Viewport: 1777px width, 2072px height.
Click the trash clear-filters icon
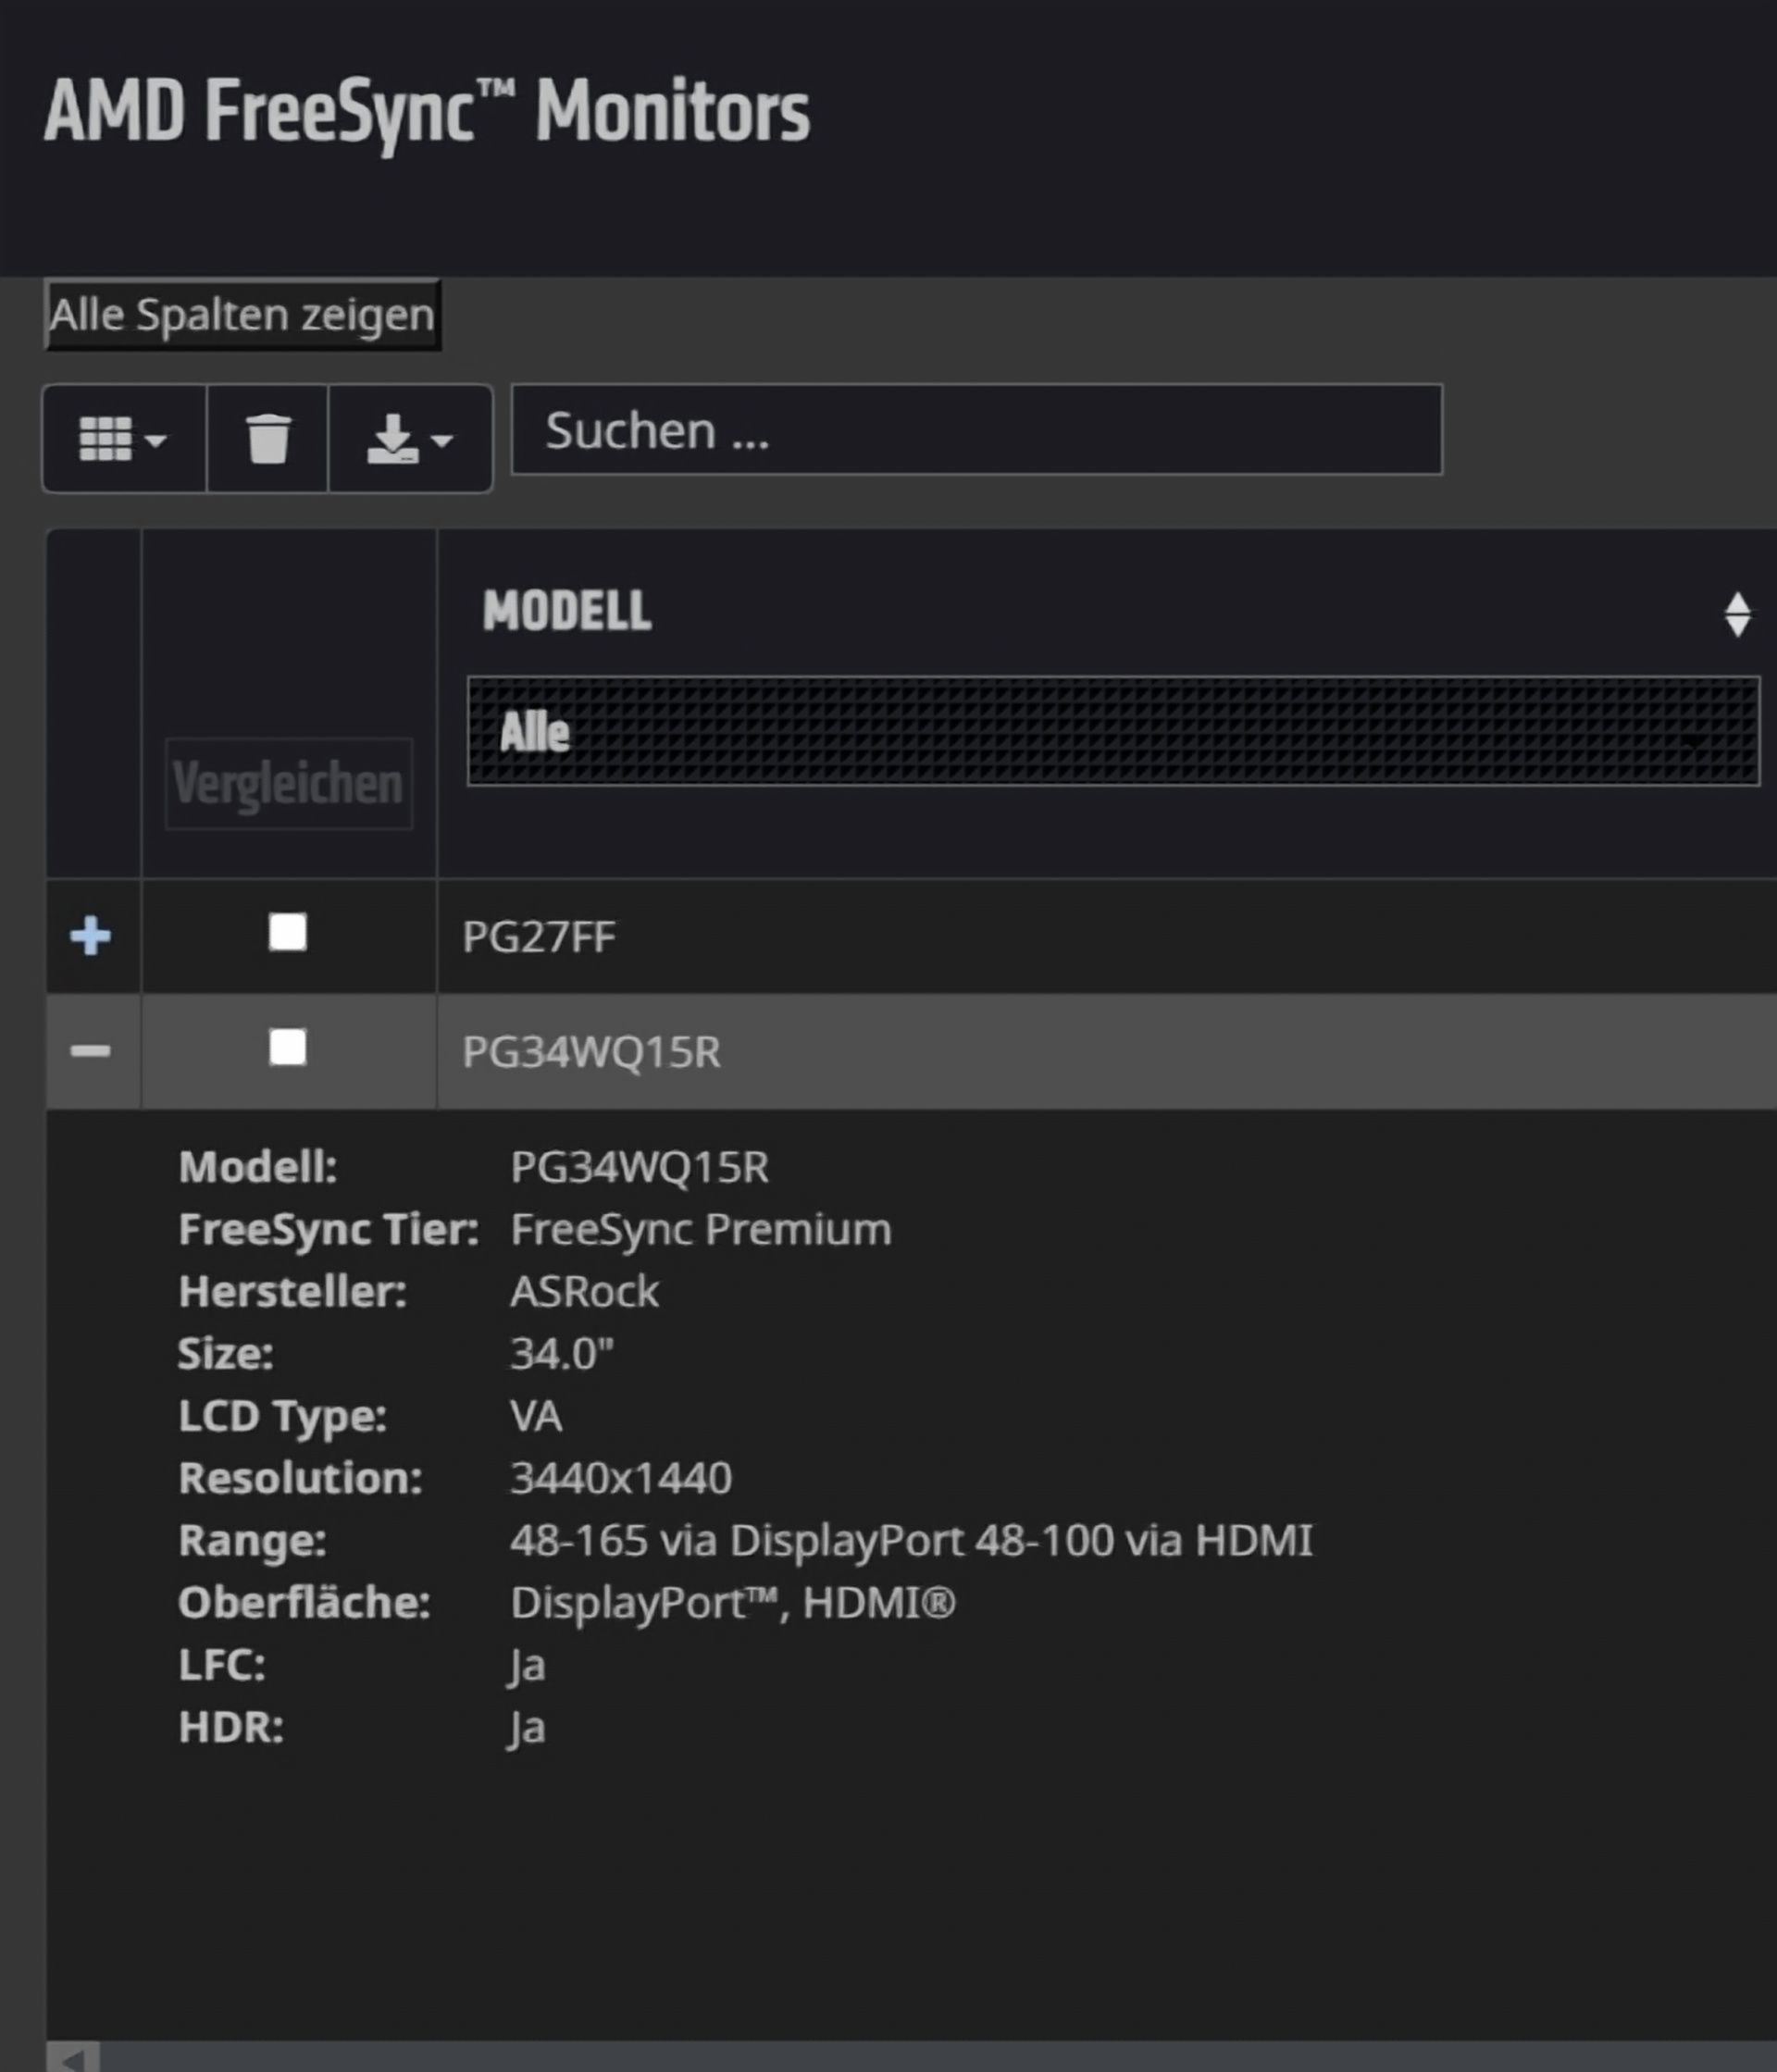[267, 438]
